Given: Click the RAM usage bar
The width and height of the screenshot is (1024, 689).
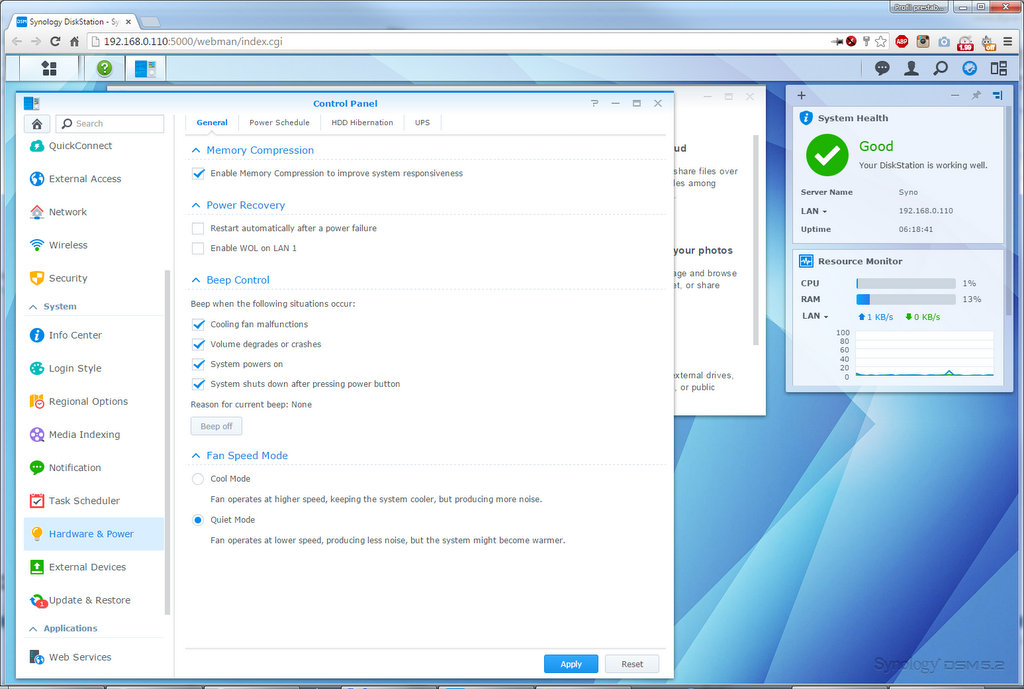Looking at the screenshot, I should (x=906, y=299).
